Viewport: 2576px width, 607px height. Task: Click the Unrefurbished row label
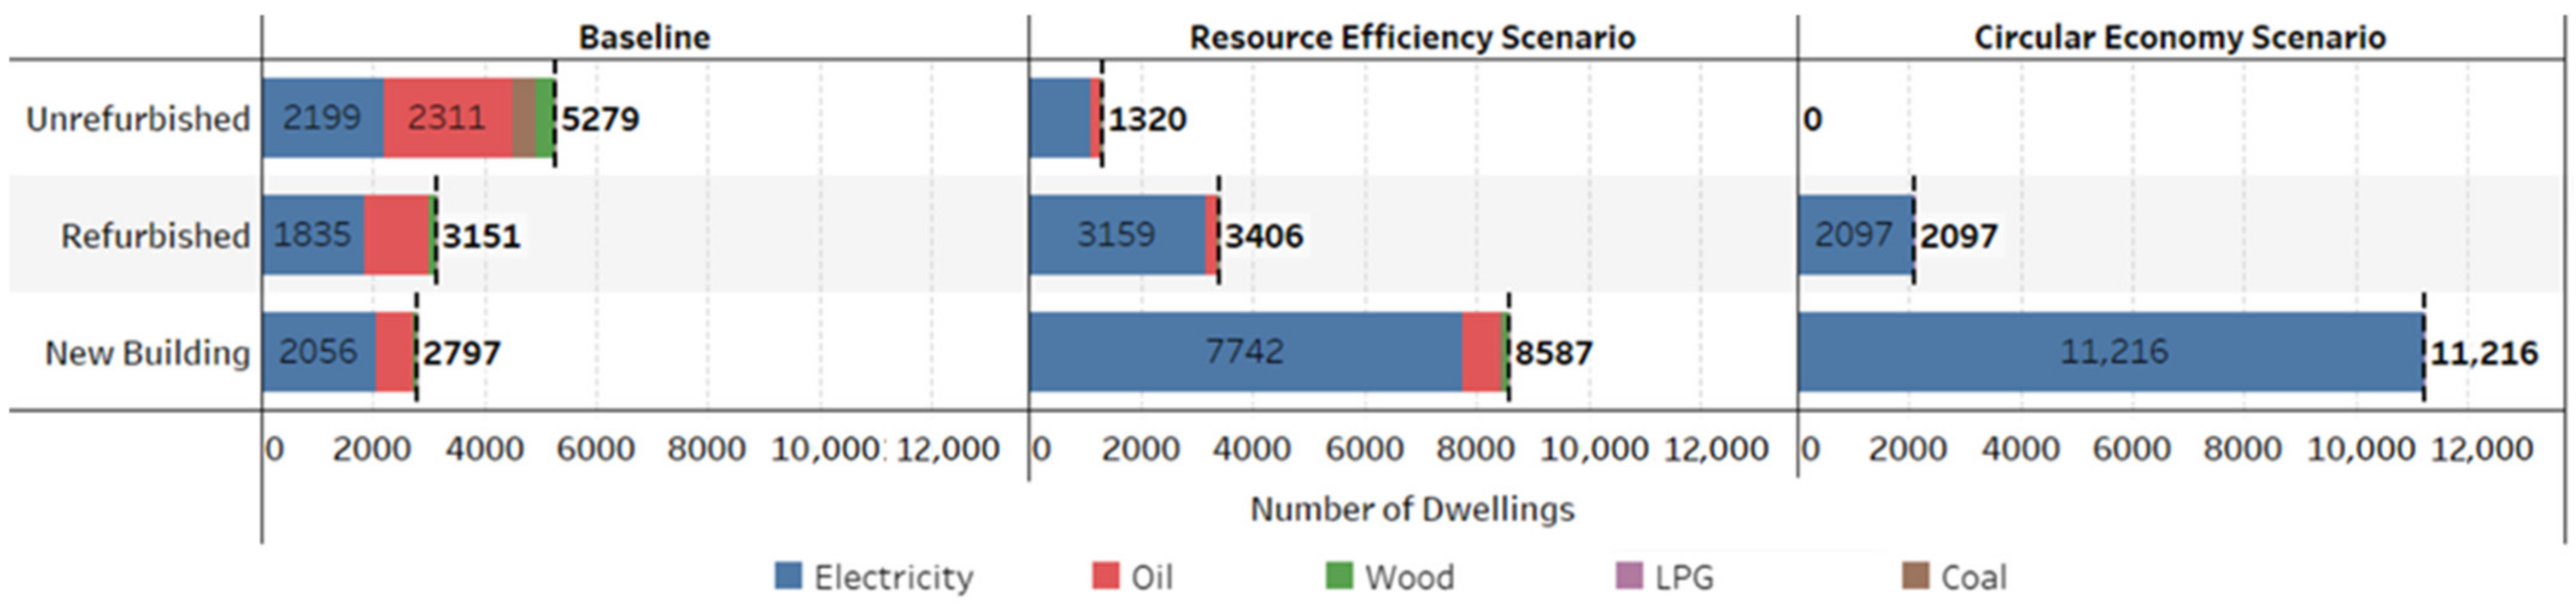tap(138, 118)
